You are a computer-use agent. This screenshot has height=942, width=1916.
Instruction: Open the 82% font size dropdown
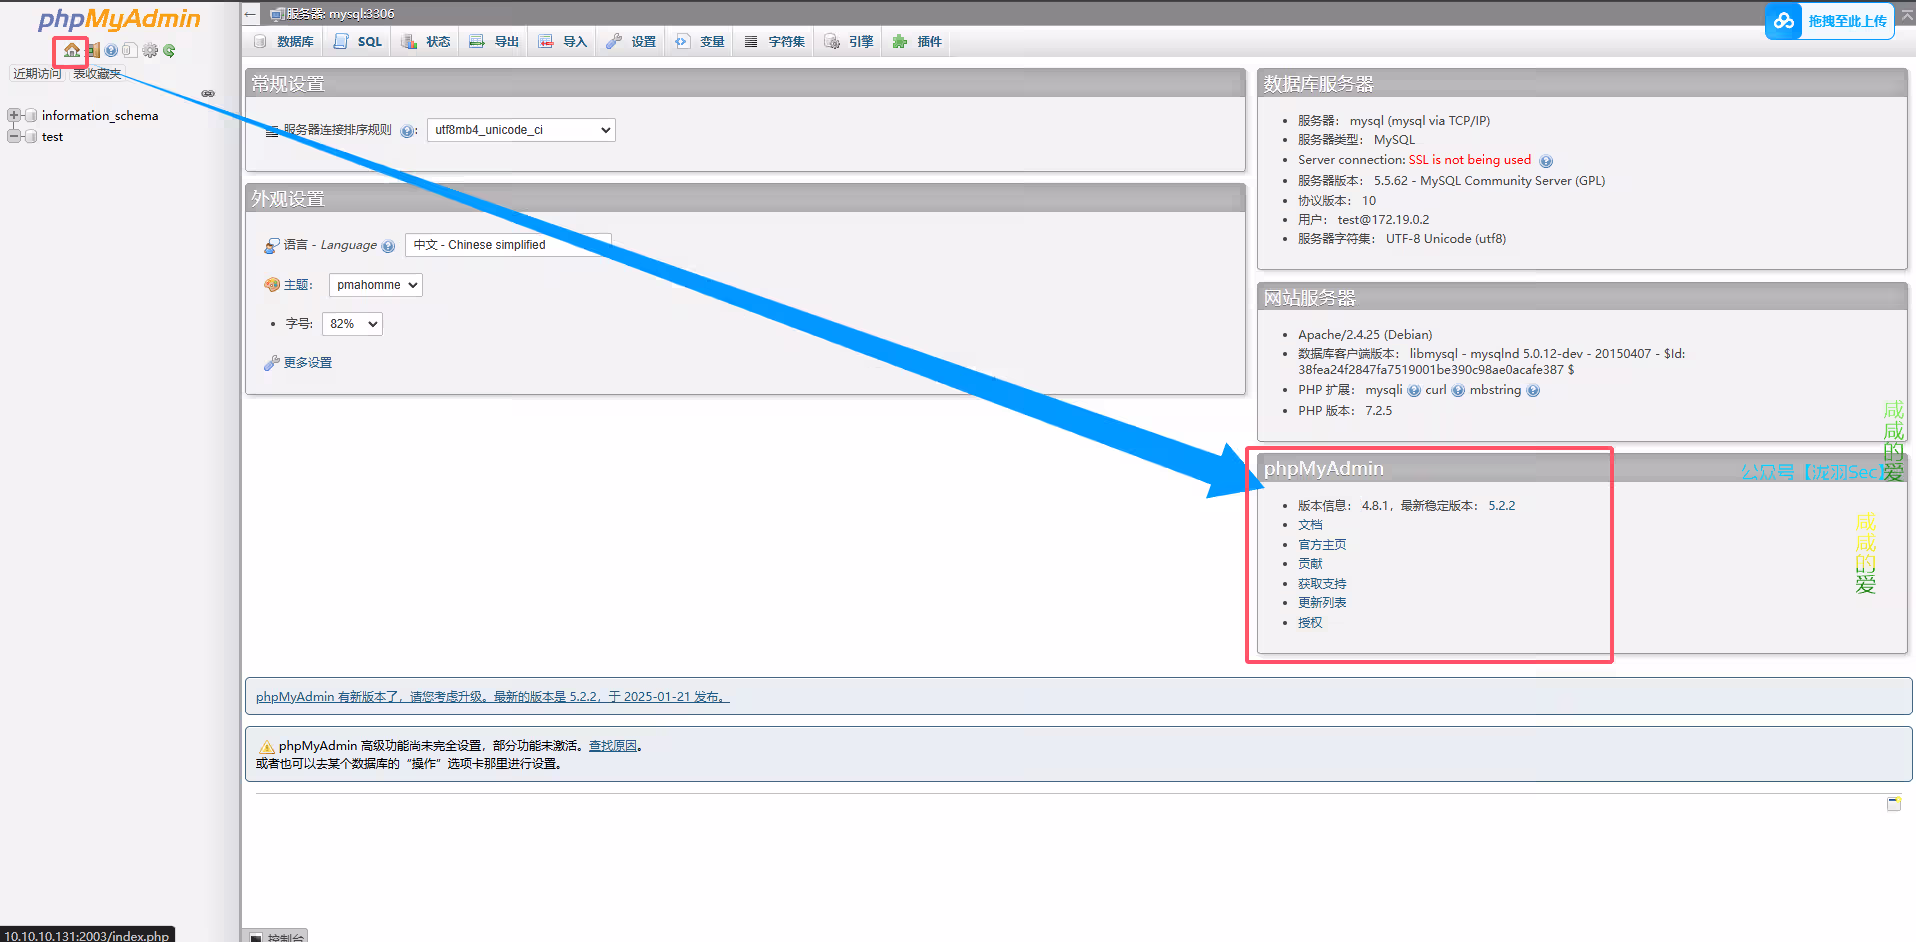coord(352,324)
